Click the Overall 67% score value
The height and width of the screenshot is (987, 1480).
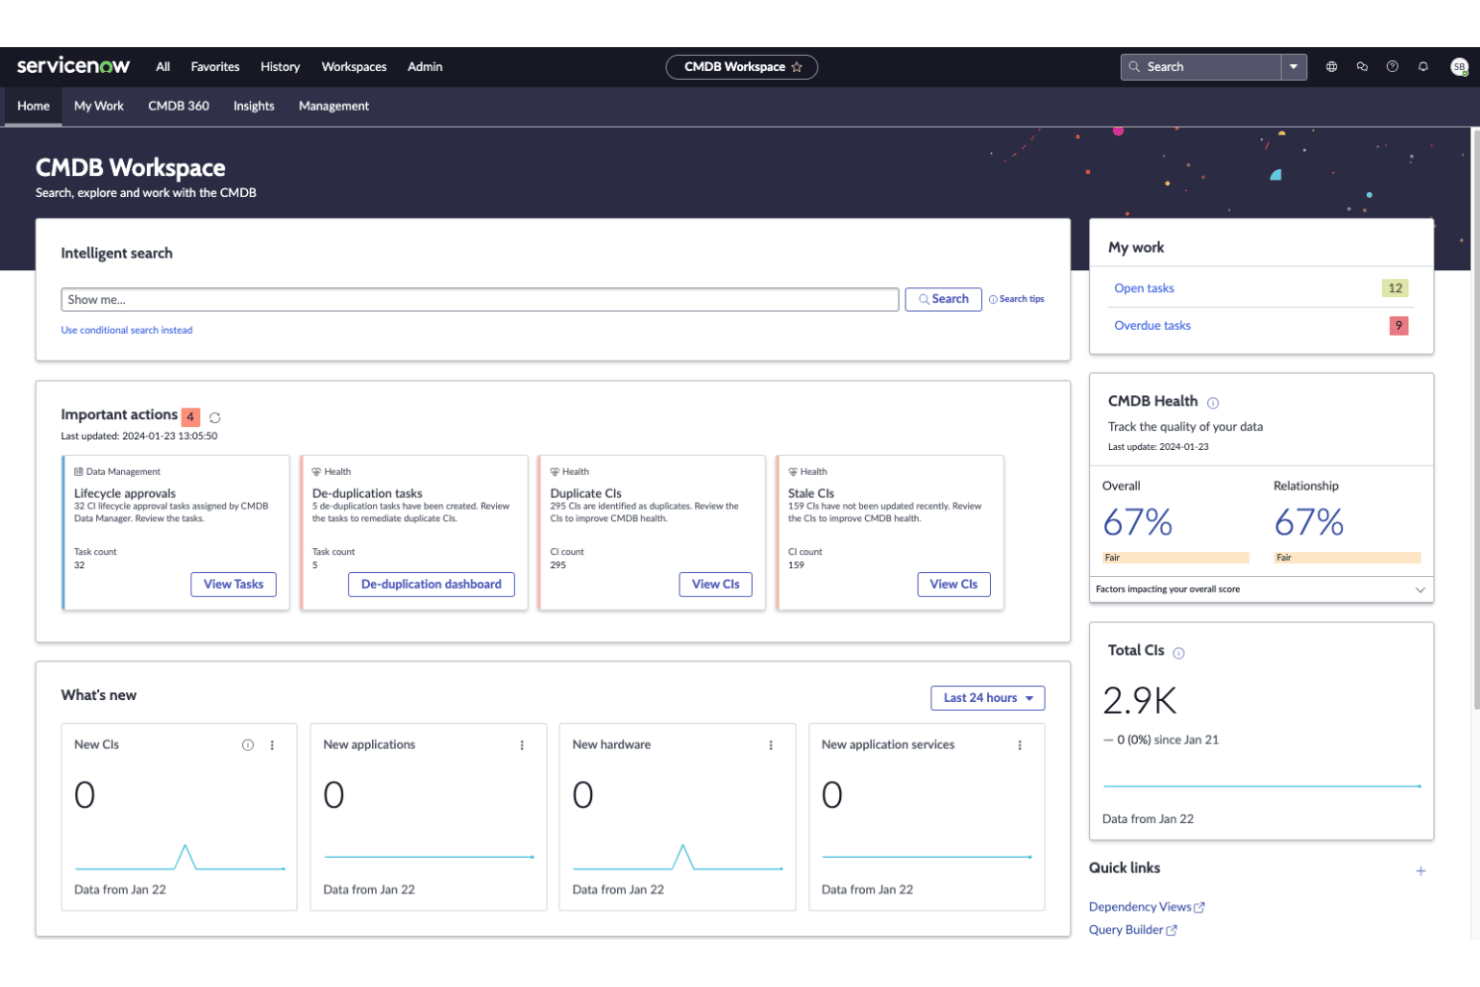(x=1138, y=522)
